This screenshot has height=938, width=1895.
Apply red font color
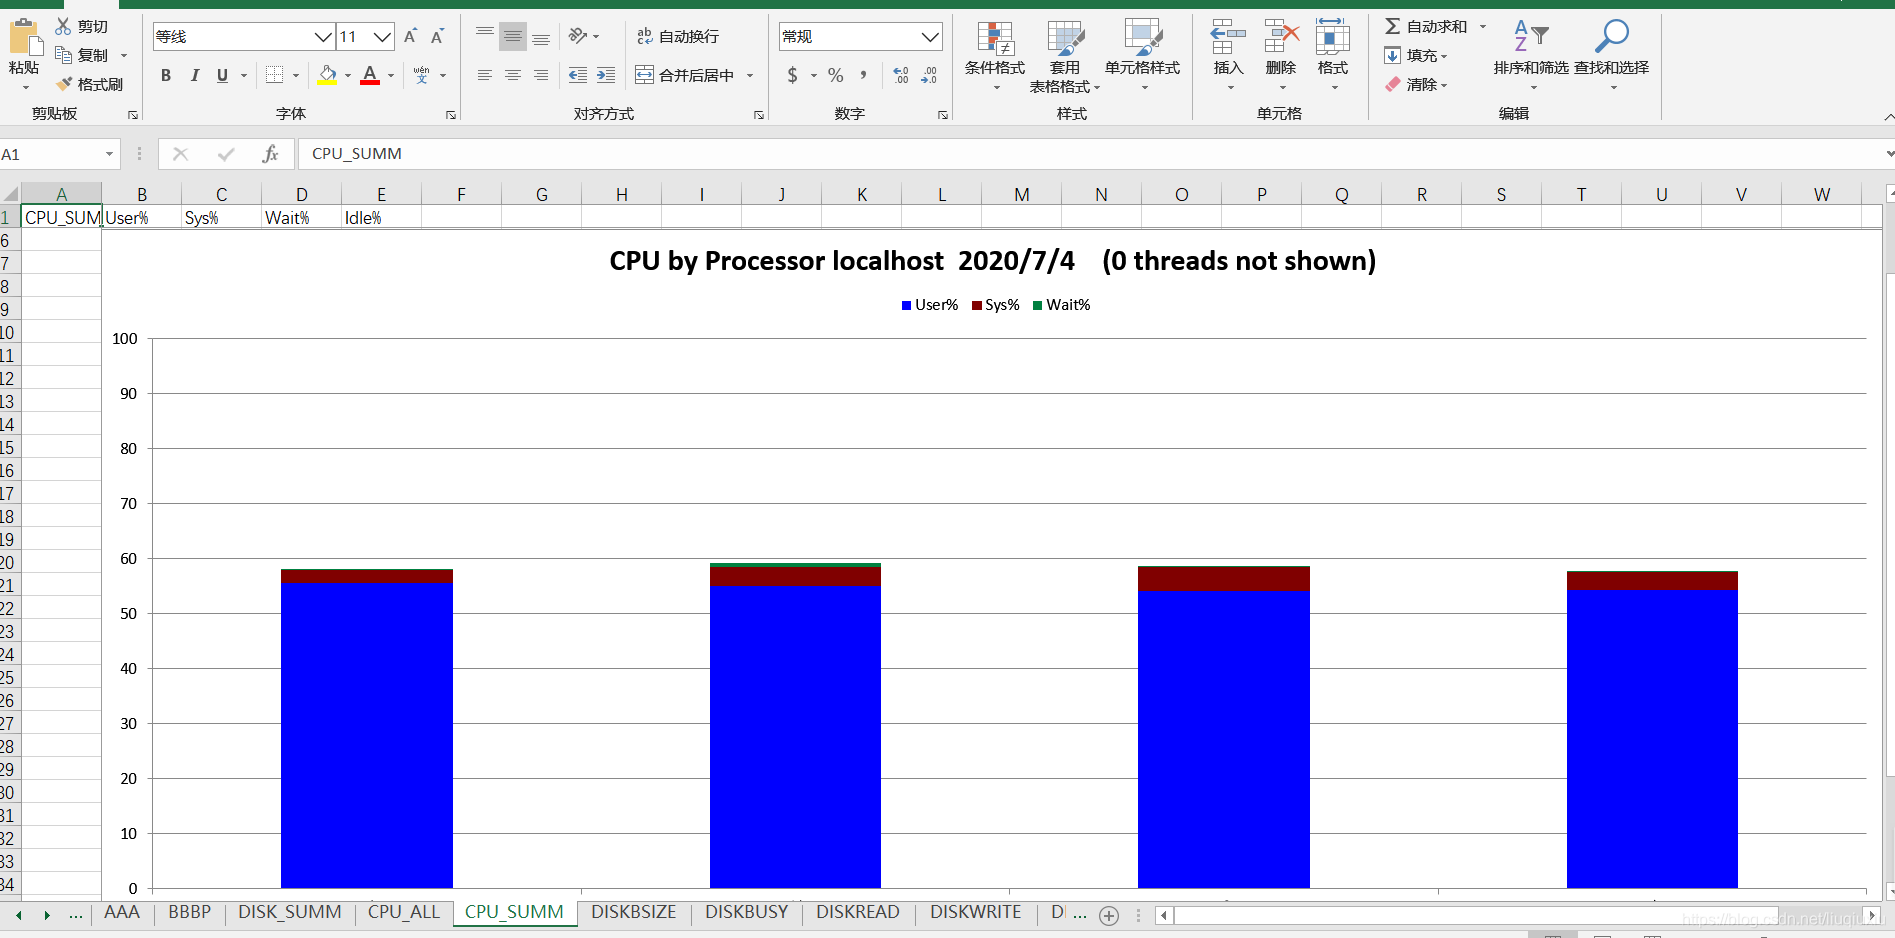coord(370,75)
